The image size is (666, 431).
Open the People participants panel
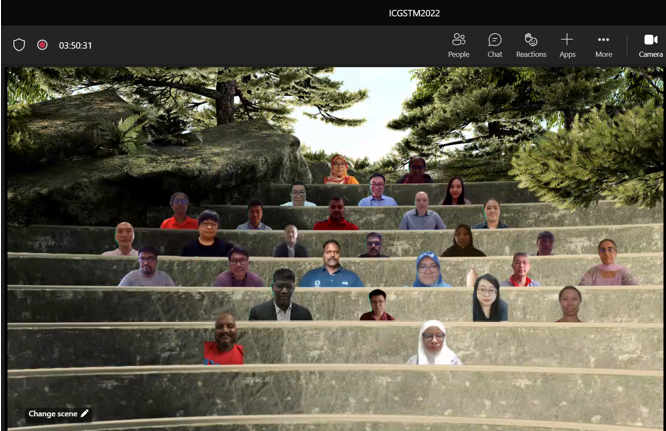pyautogui.click(x=458, y=45)
